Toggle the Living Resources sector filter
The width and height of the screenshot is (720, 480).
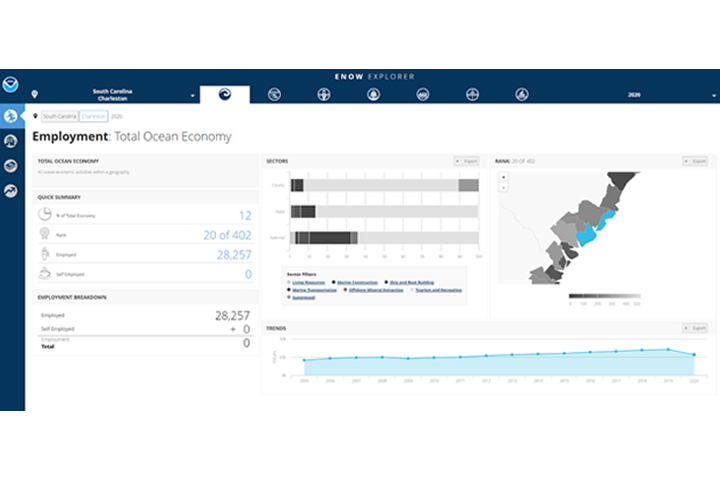tap(308, 282)
